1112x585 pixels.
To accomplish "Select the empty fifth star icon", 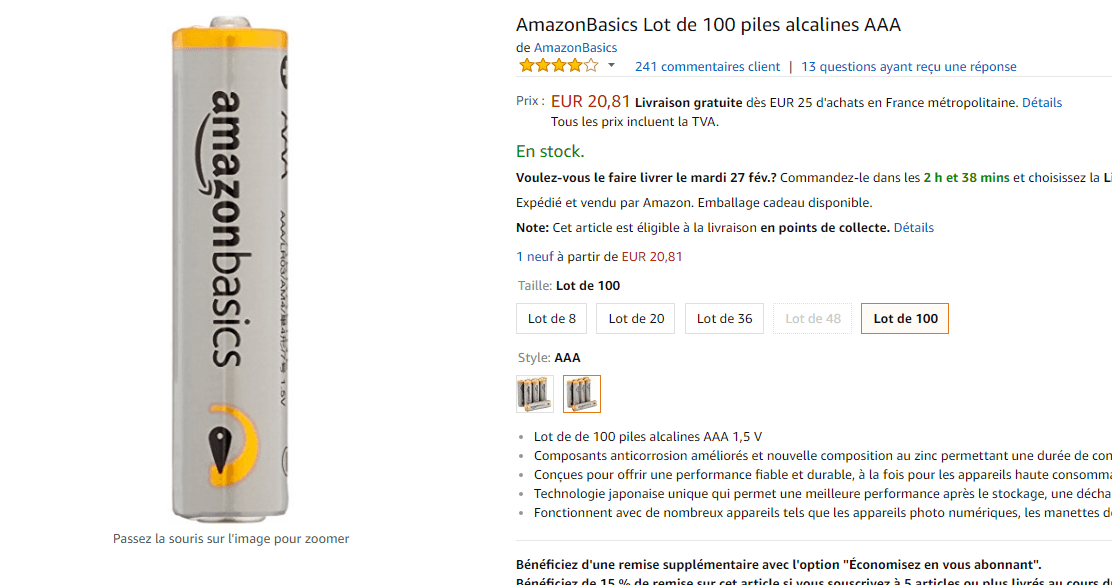I will coord(591,64).
